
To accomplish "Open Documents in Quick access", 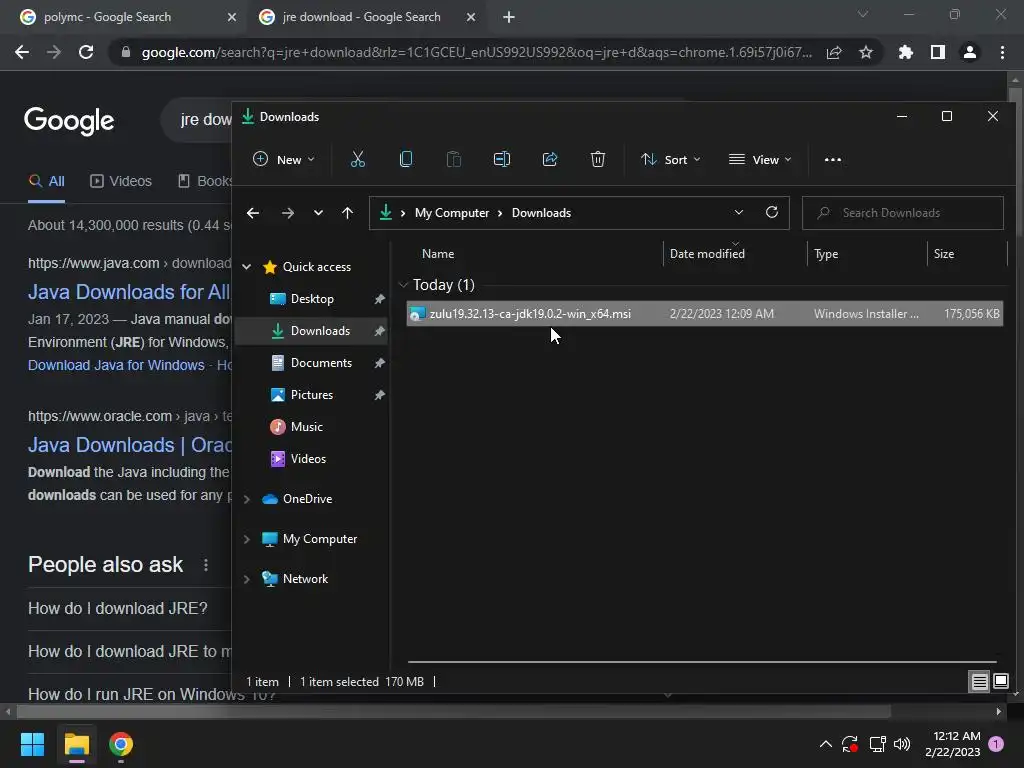I will pyautogui.click(x=321, y=363).
